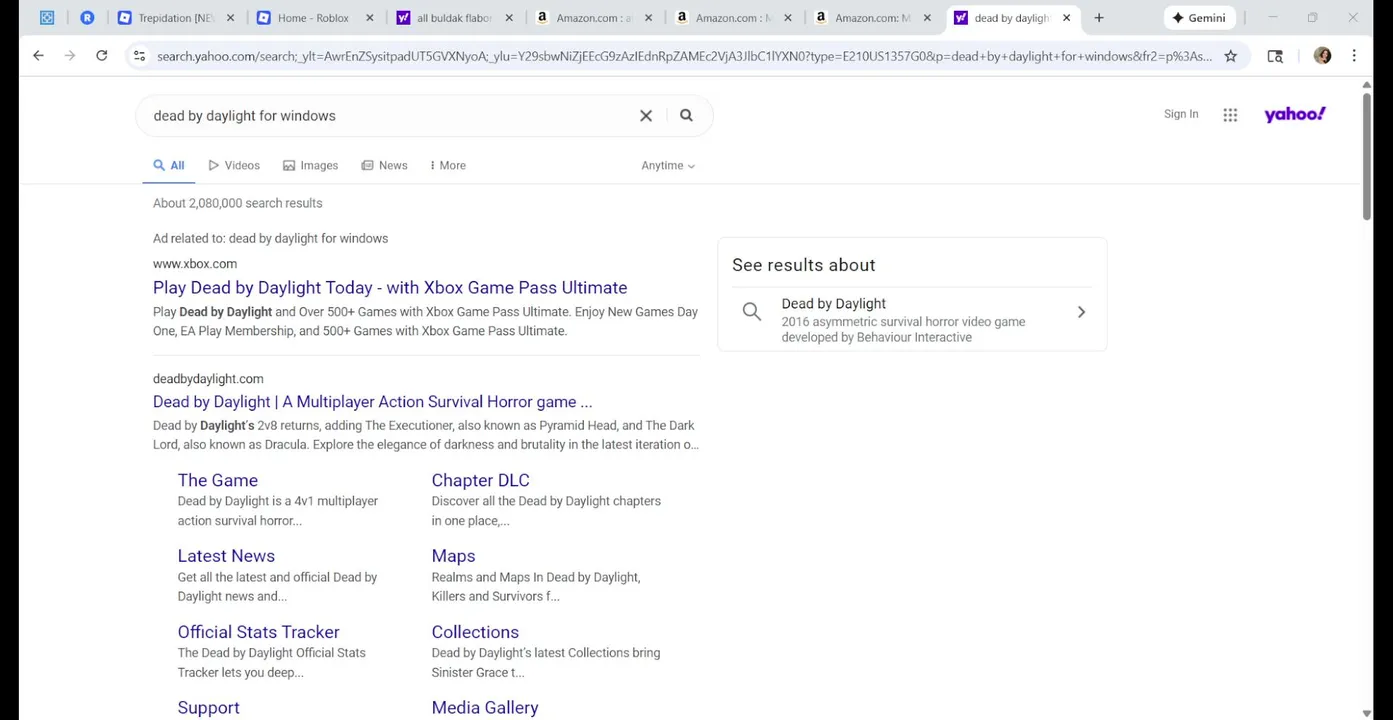
Task: Open the Anytime time filter dropdown
Action: pyautogui.click(x=668, y=166)
